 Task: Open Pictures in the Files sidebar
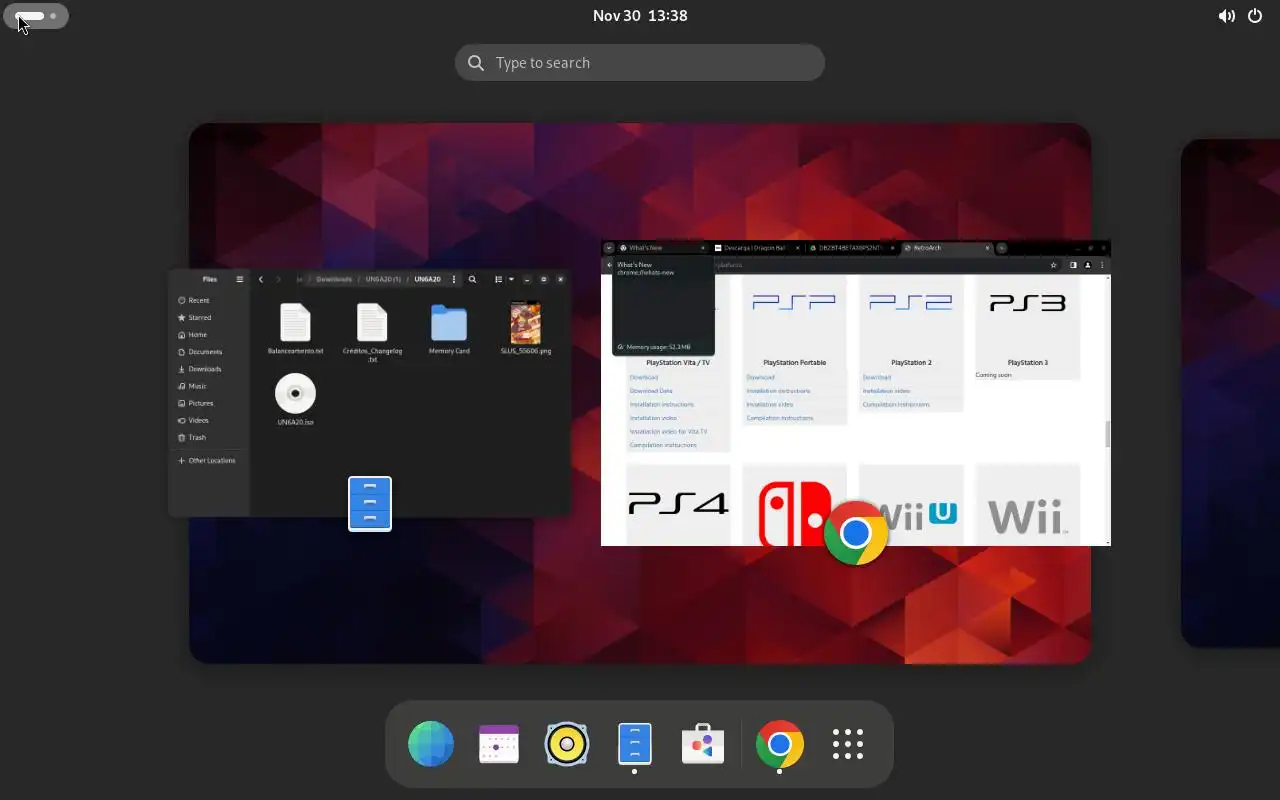pyautogui.click(x=209, y=403)
